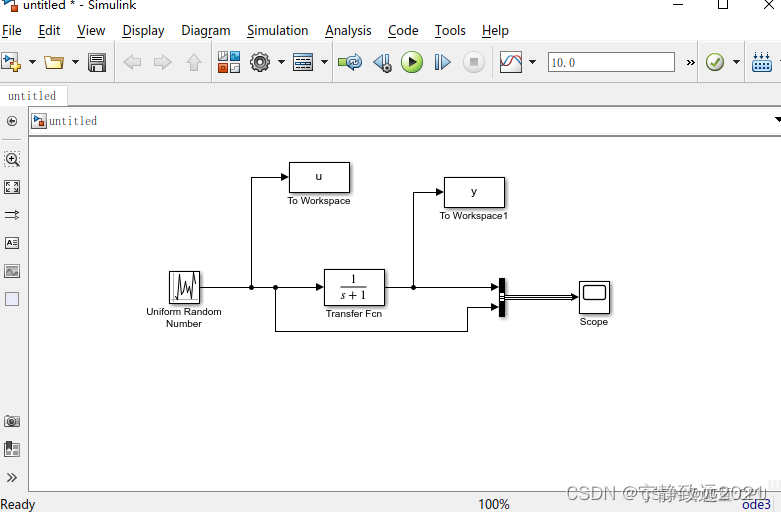Expand the Model Explorer dropdown arrow
This screenshot has width=781, height=512.
tap(324, 62)
